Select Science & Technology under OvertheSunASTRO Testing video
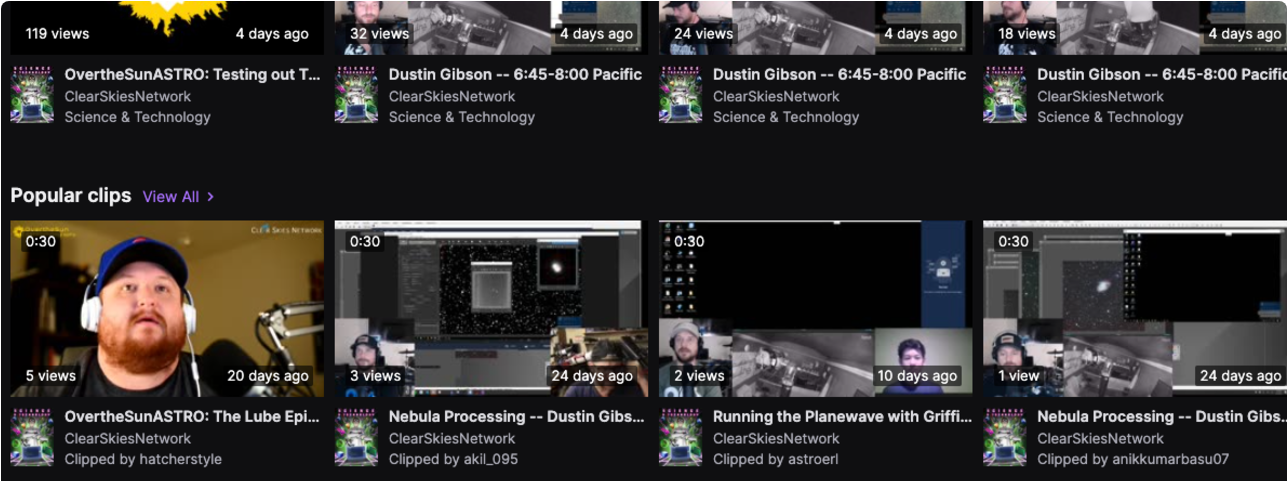This screenshot has height=481, width=1288. [x=137, y=117]
